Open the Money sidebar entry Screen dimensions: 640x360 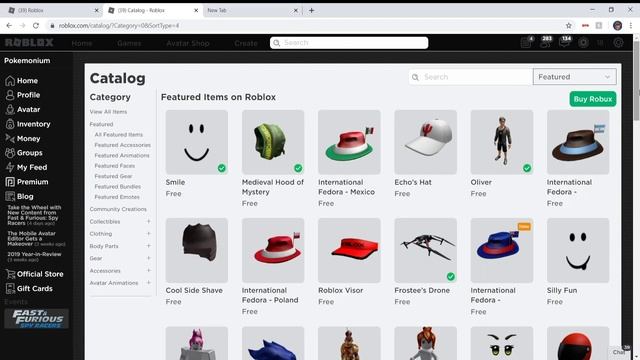pos(23,139)
